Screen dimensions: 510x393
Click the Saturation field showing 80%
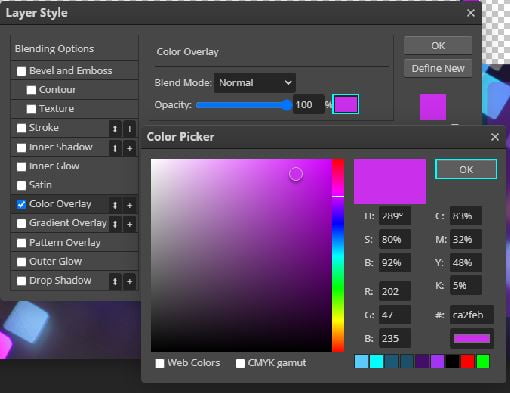coord(395,239)
